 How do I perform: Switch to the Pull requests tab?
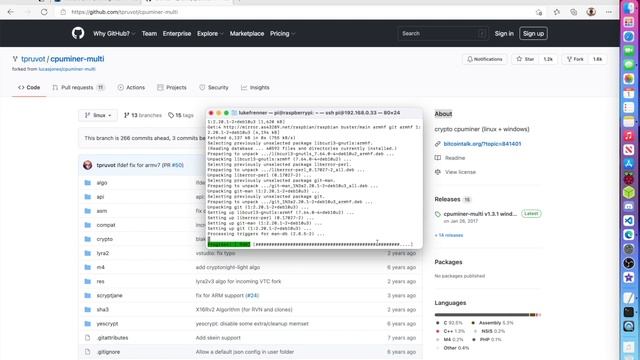78,87
